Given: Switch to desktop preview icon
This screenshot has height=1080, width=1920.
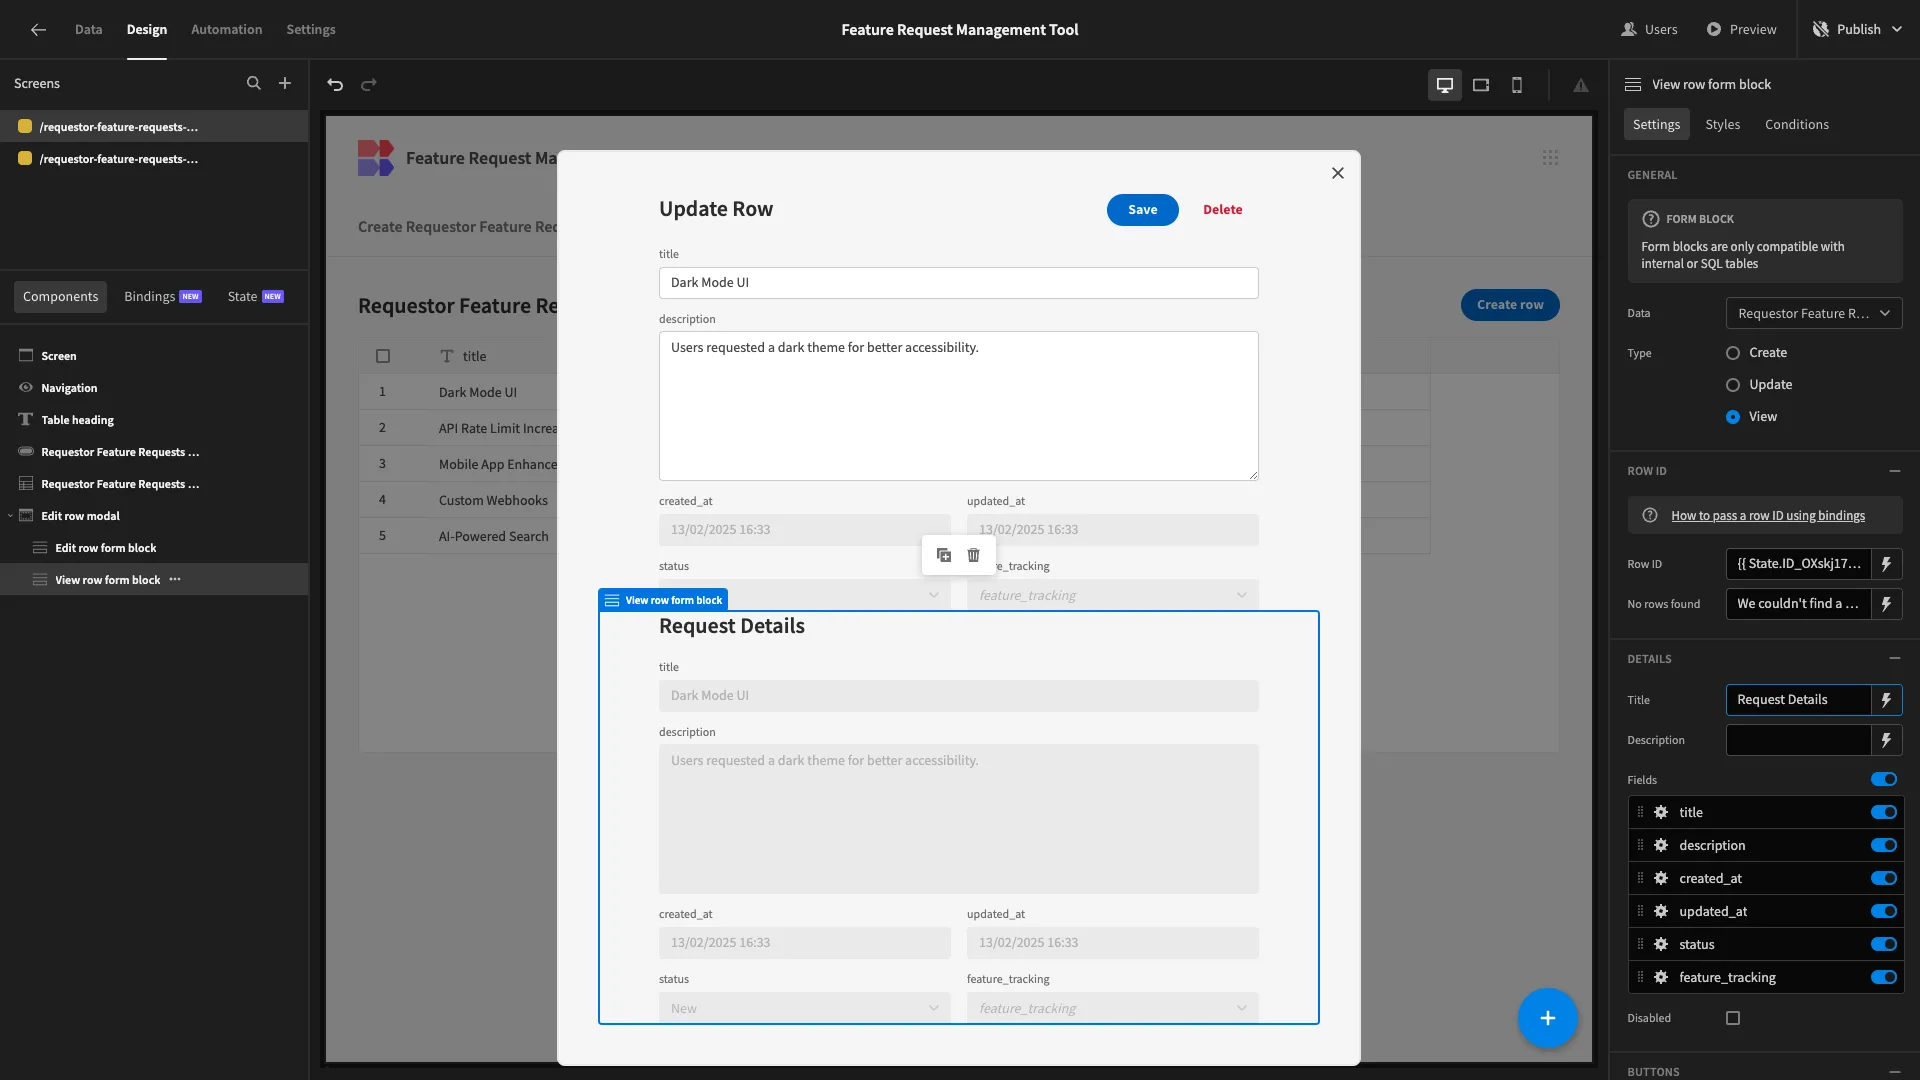Looking at the screenshot, I should point(1445,85).
